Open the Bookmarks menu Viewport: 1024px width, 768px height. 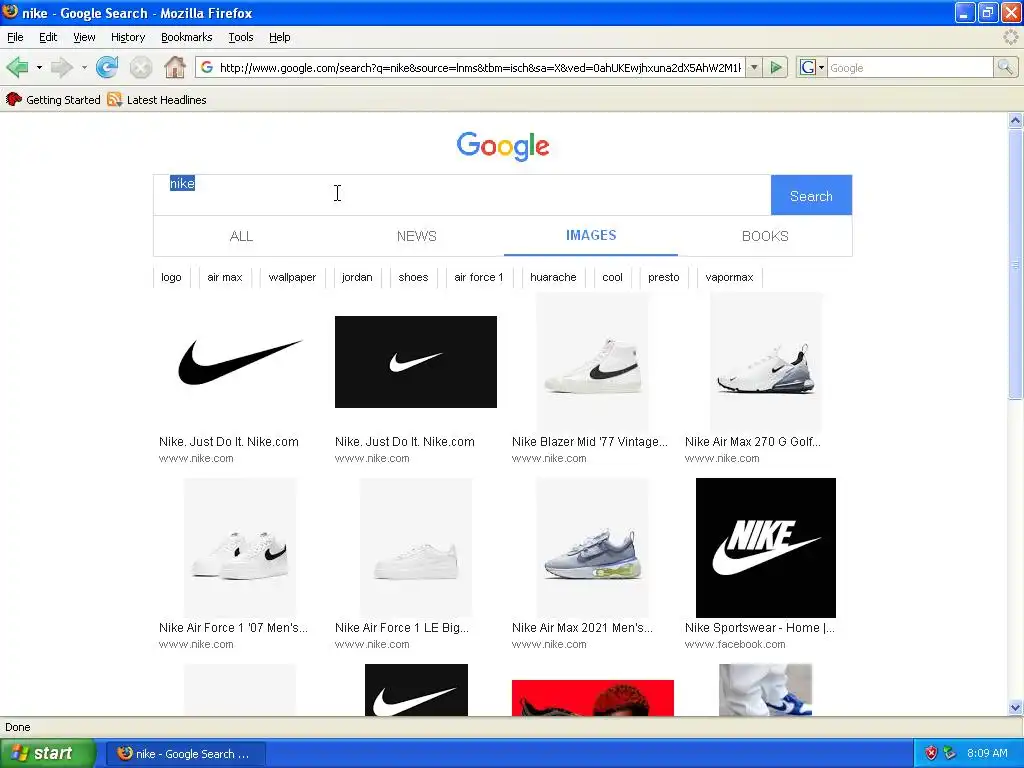pos(187,37)
